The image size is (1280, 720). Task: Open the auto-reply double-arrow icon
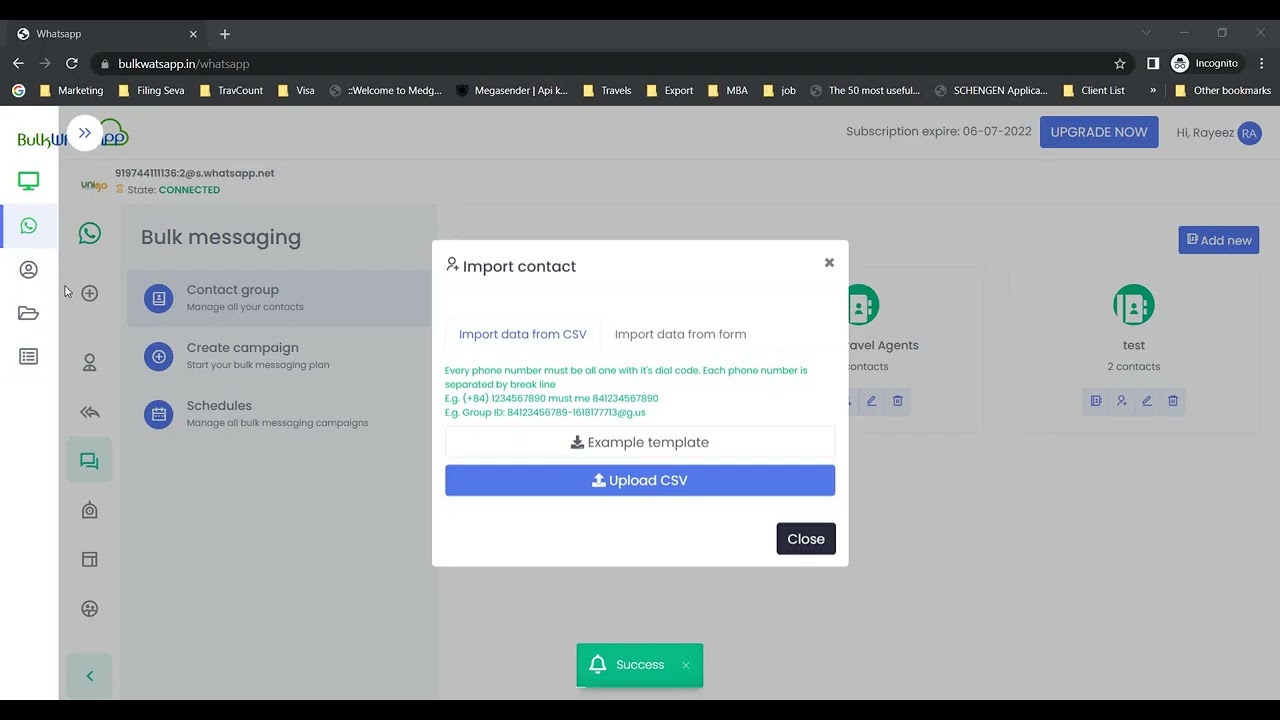pos(90,412)
